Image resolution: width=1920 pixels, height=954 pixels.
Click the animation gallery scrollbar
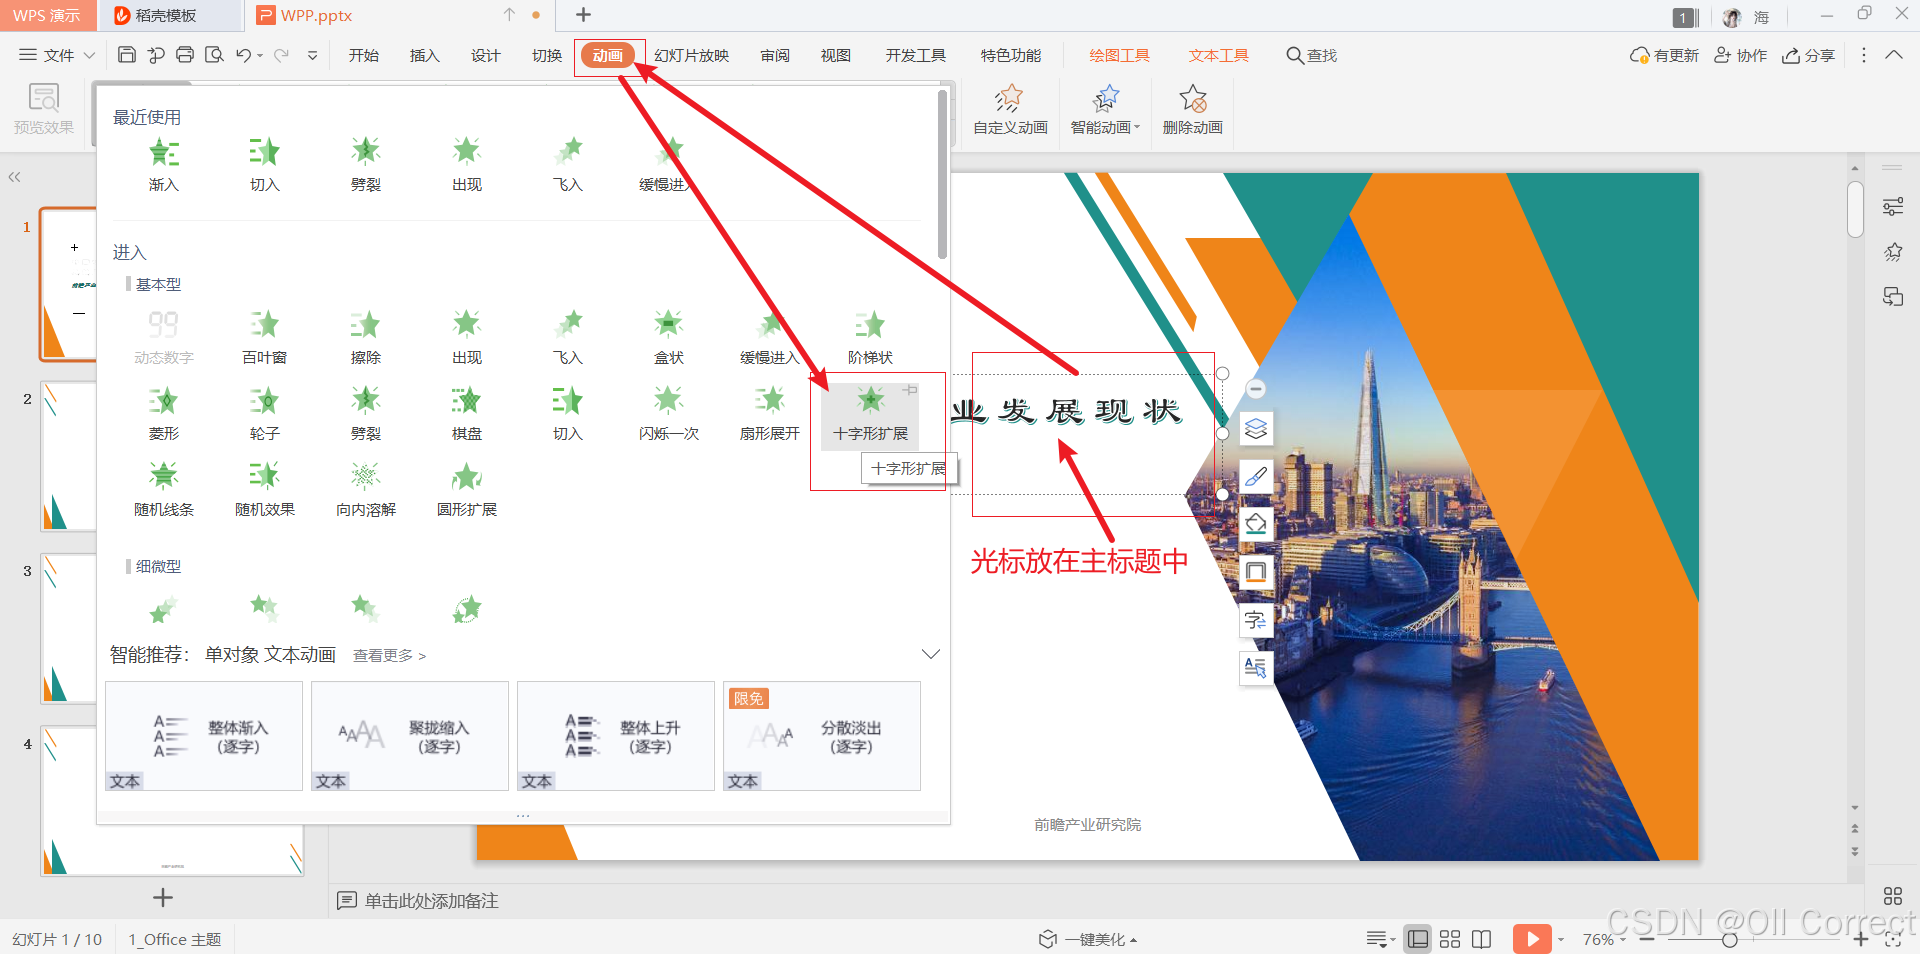pyautogui.click(x=942, y=175)
